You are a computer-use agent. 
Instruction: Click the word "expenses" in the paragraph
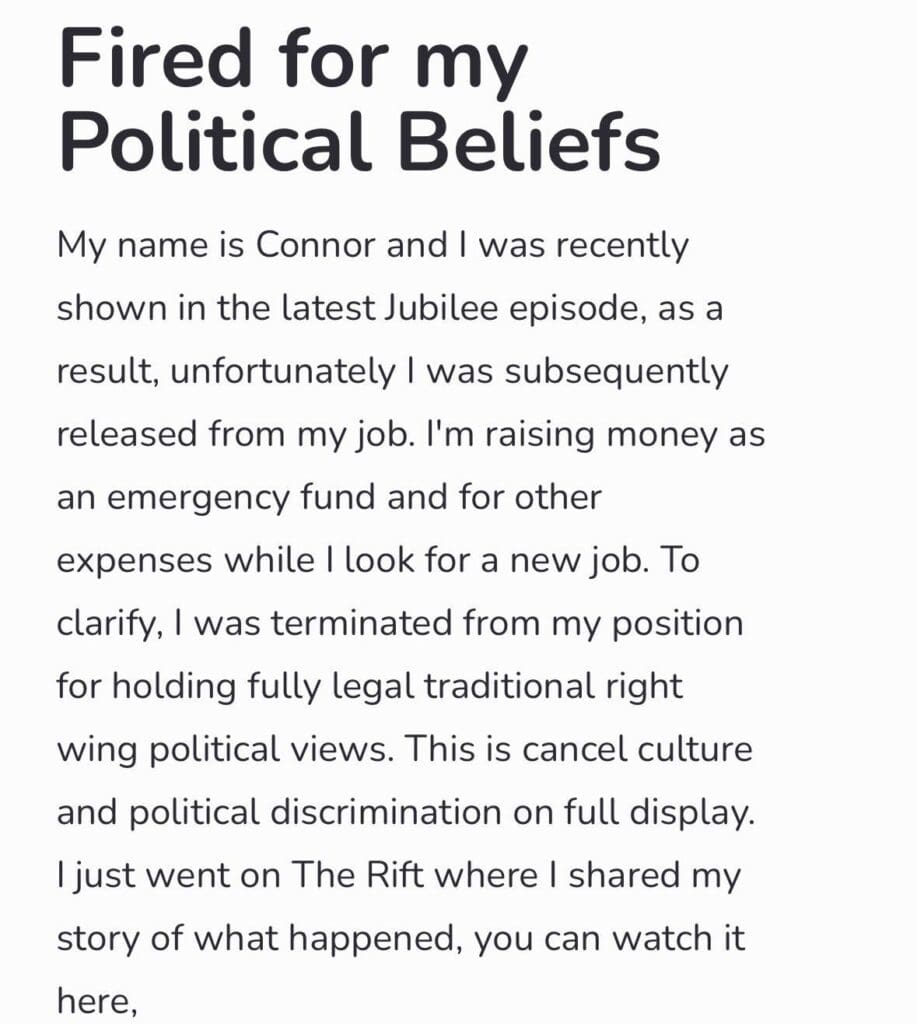(134, 561)
